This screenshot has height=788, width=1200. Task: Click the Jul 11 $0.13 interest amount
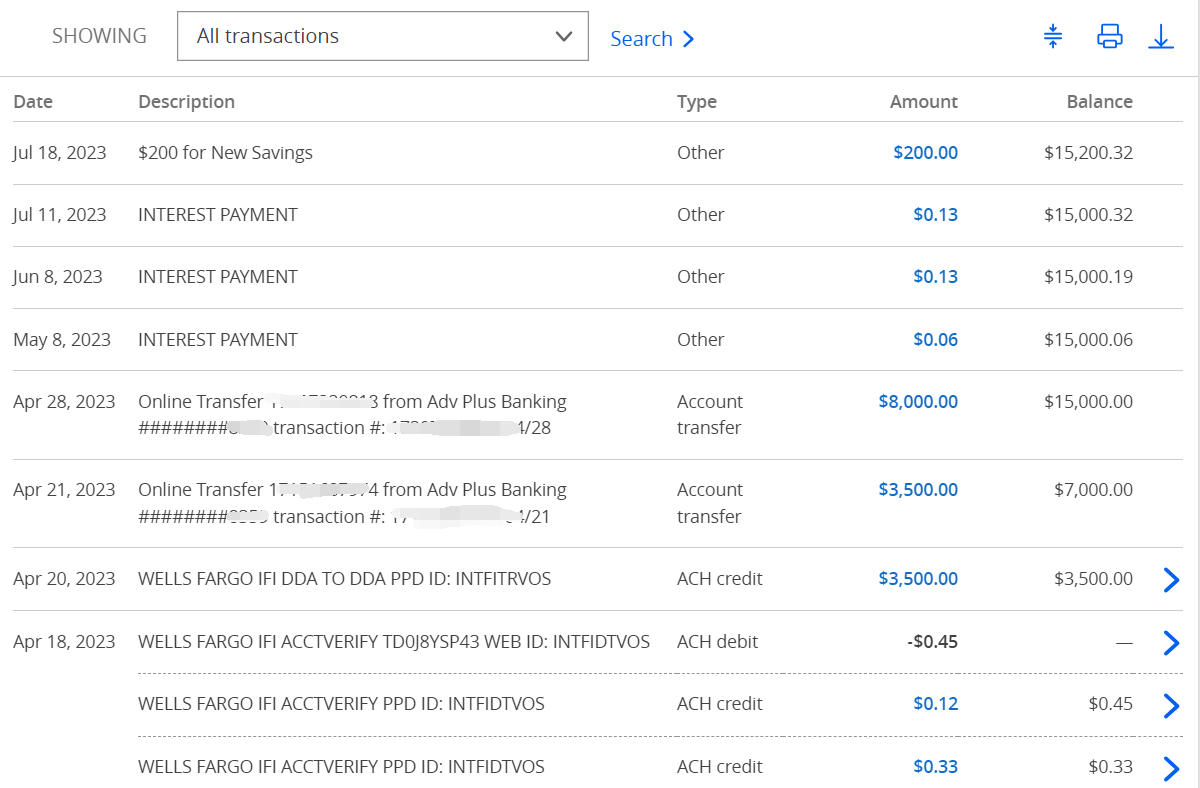[x=935, y=215]
